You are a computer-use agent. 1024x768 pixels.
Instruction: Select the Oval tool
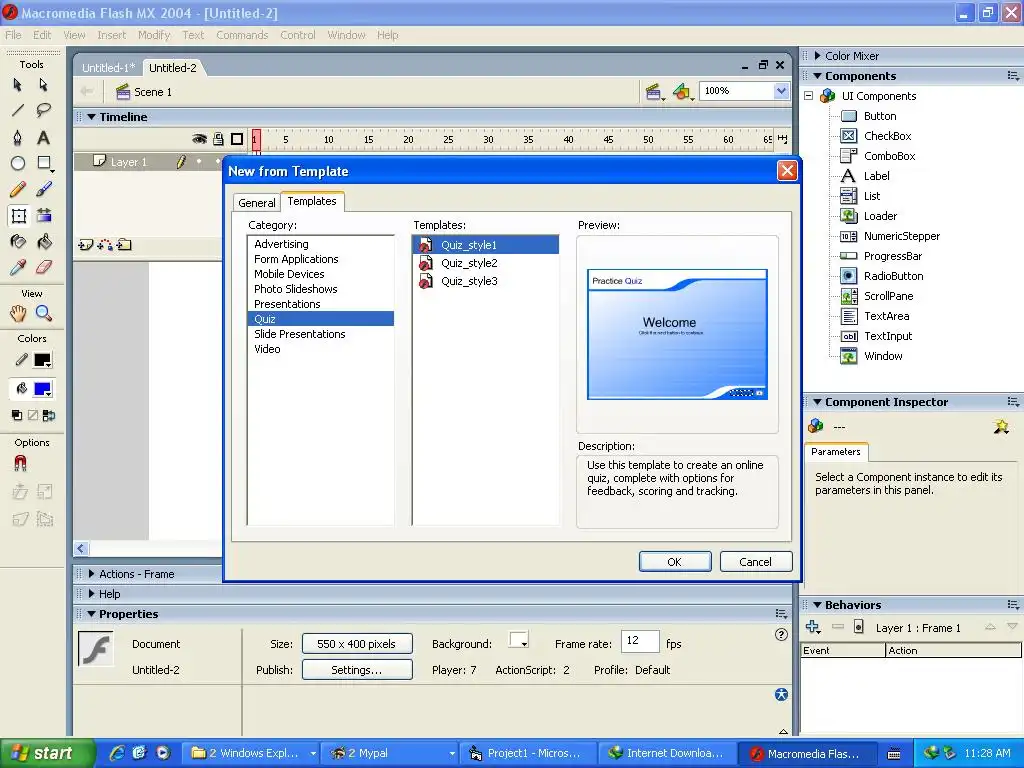[x=18, y=163]
